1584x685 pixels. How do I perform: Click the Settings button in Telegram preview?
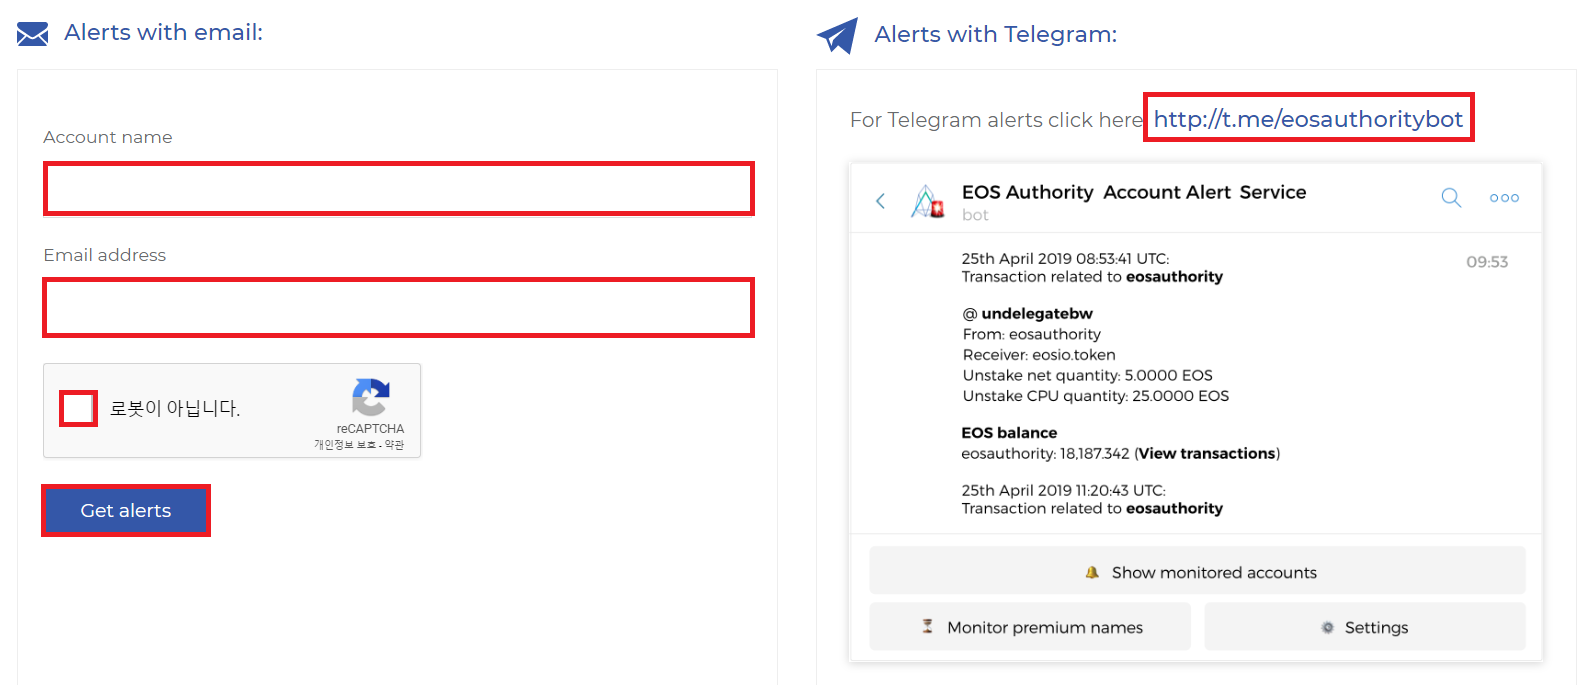point(1365,626)
